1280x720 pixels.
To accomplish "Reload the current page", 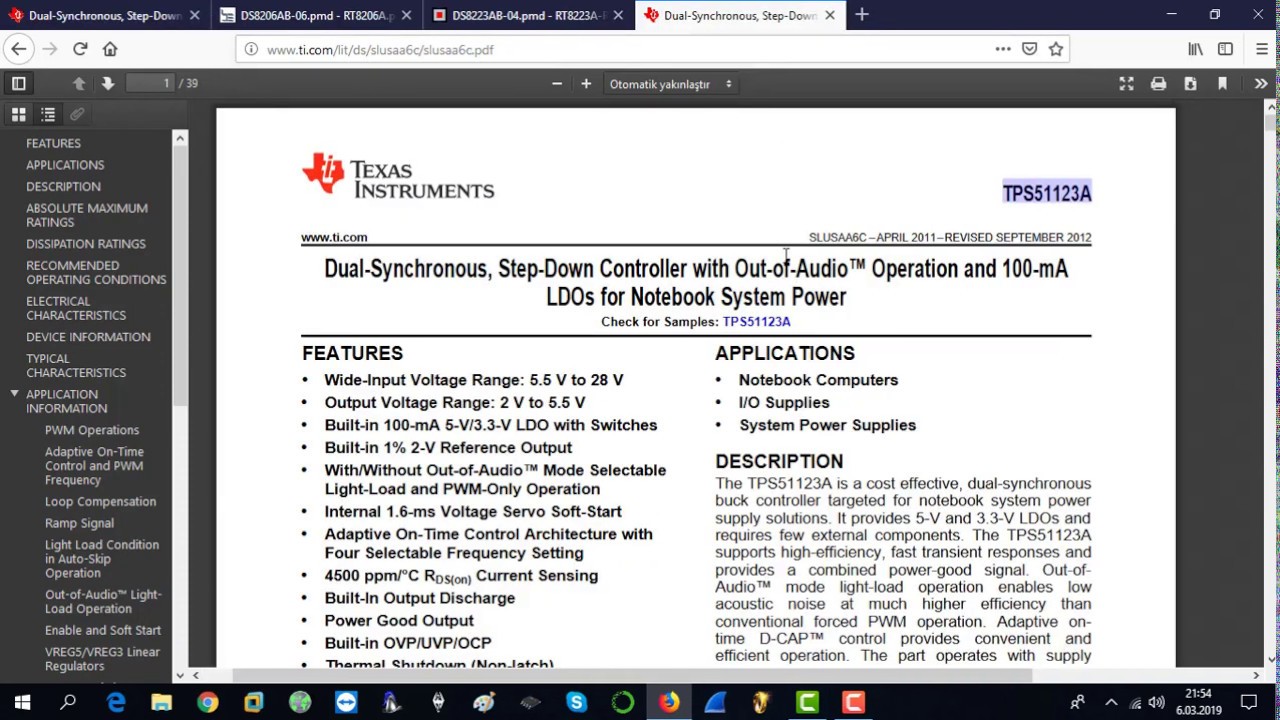I will 80,49.
